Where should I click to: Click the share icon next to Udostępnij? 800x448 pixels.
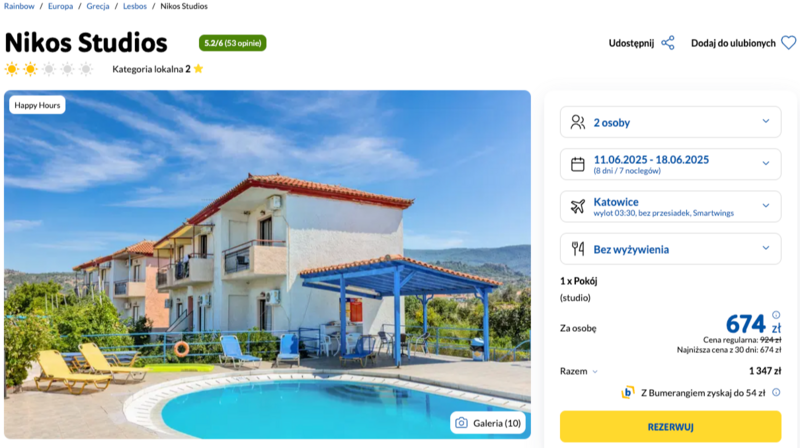click(667, 43)
